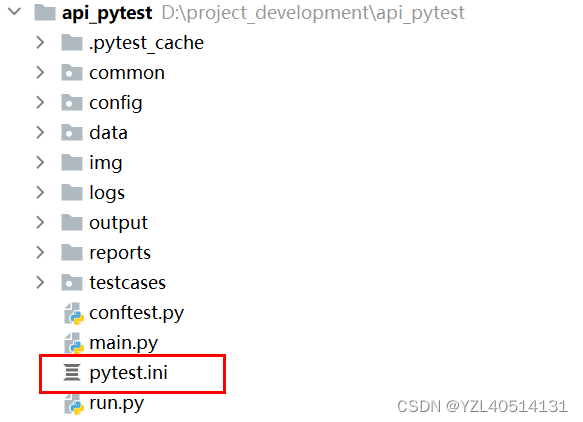Viewport: 583px width, 422px height.
Task: Select the main.py file name
Action: 123,343
